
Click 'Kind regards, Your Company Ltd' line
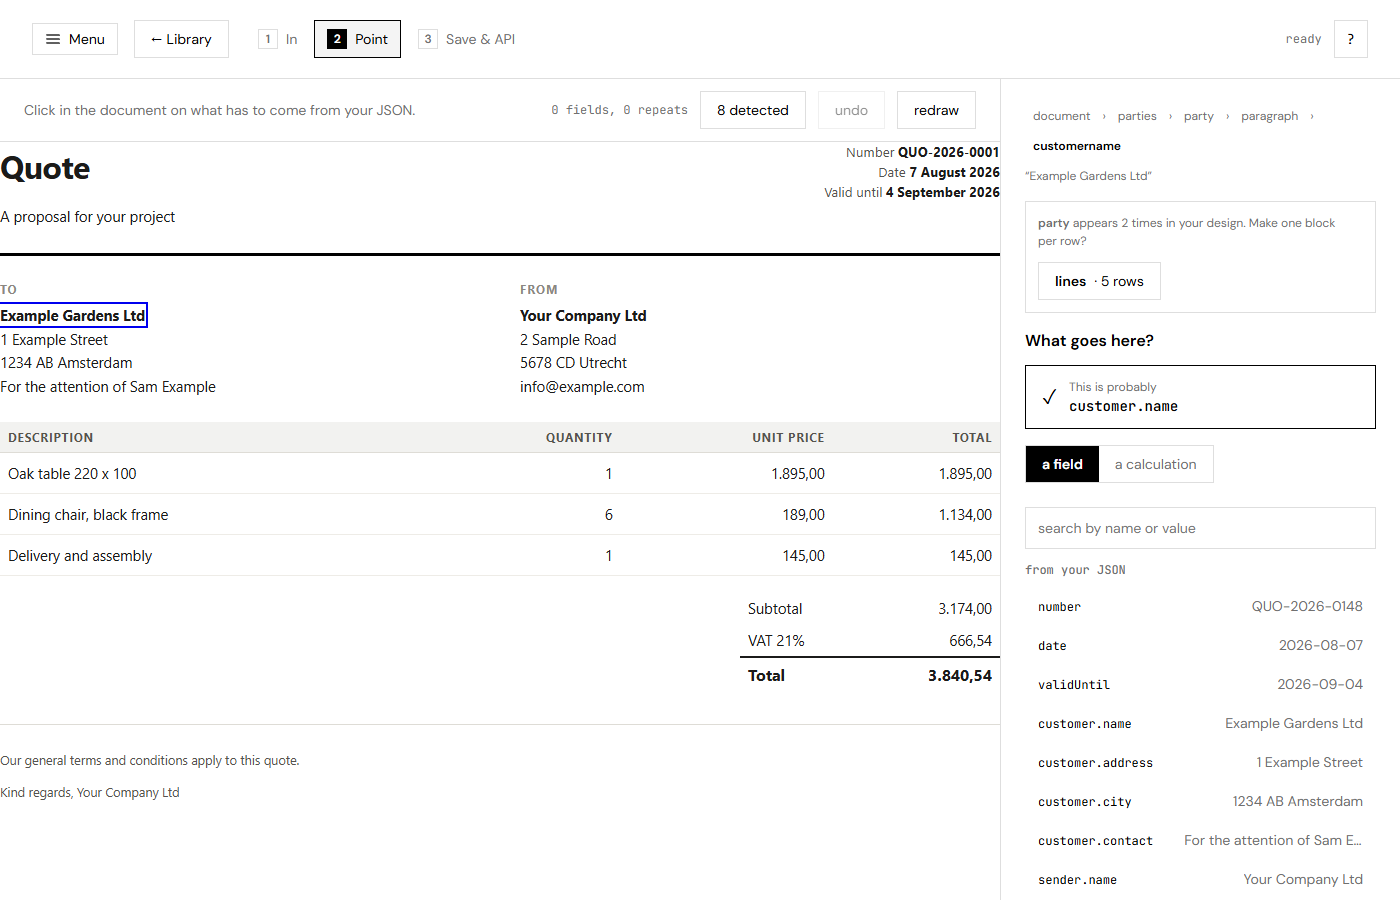point(90,793)
